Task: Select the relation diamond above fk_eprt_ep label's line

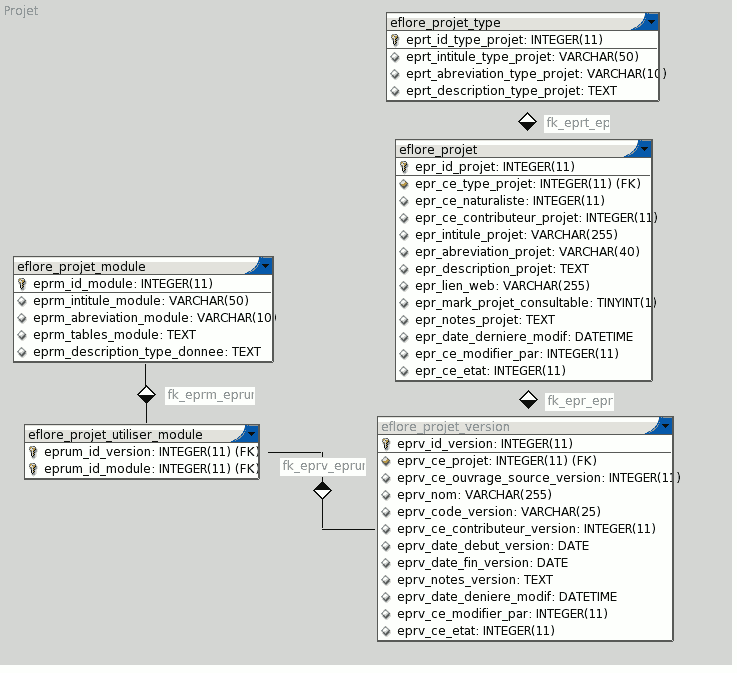Action: [x=528, y=122]
